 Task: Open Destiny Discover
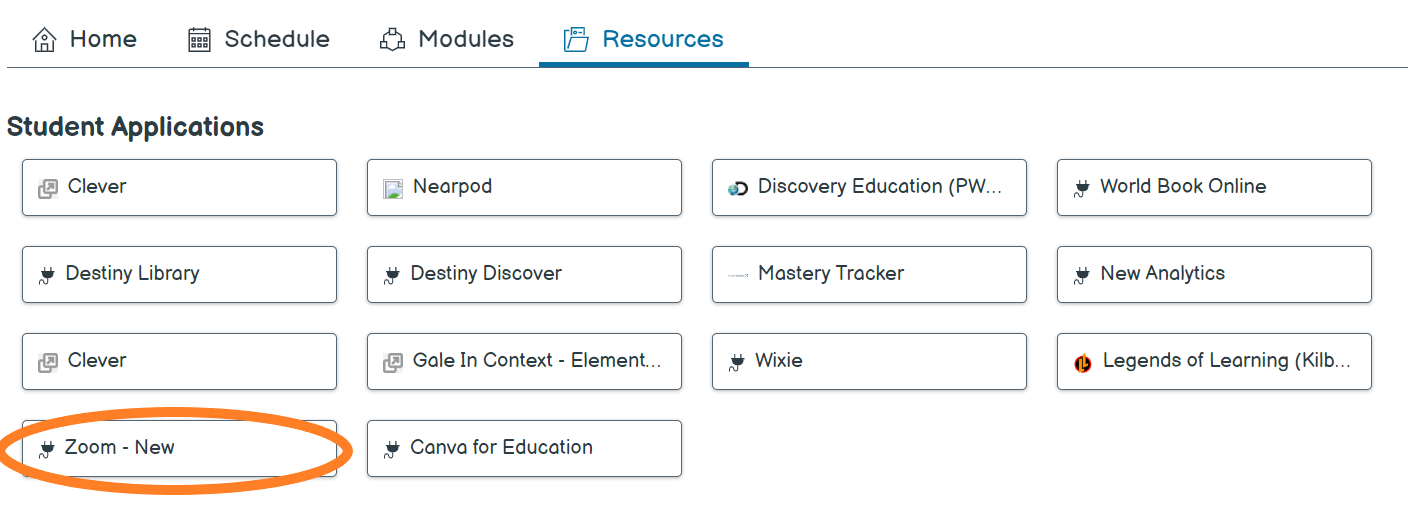pos(524,274)
